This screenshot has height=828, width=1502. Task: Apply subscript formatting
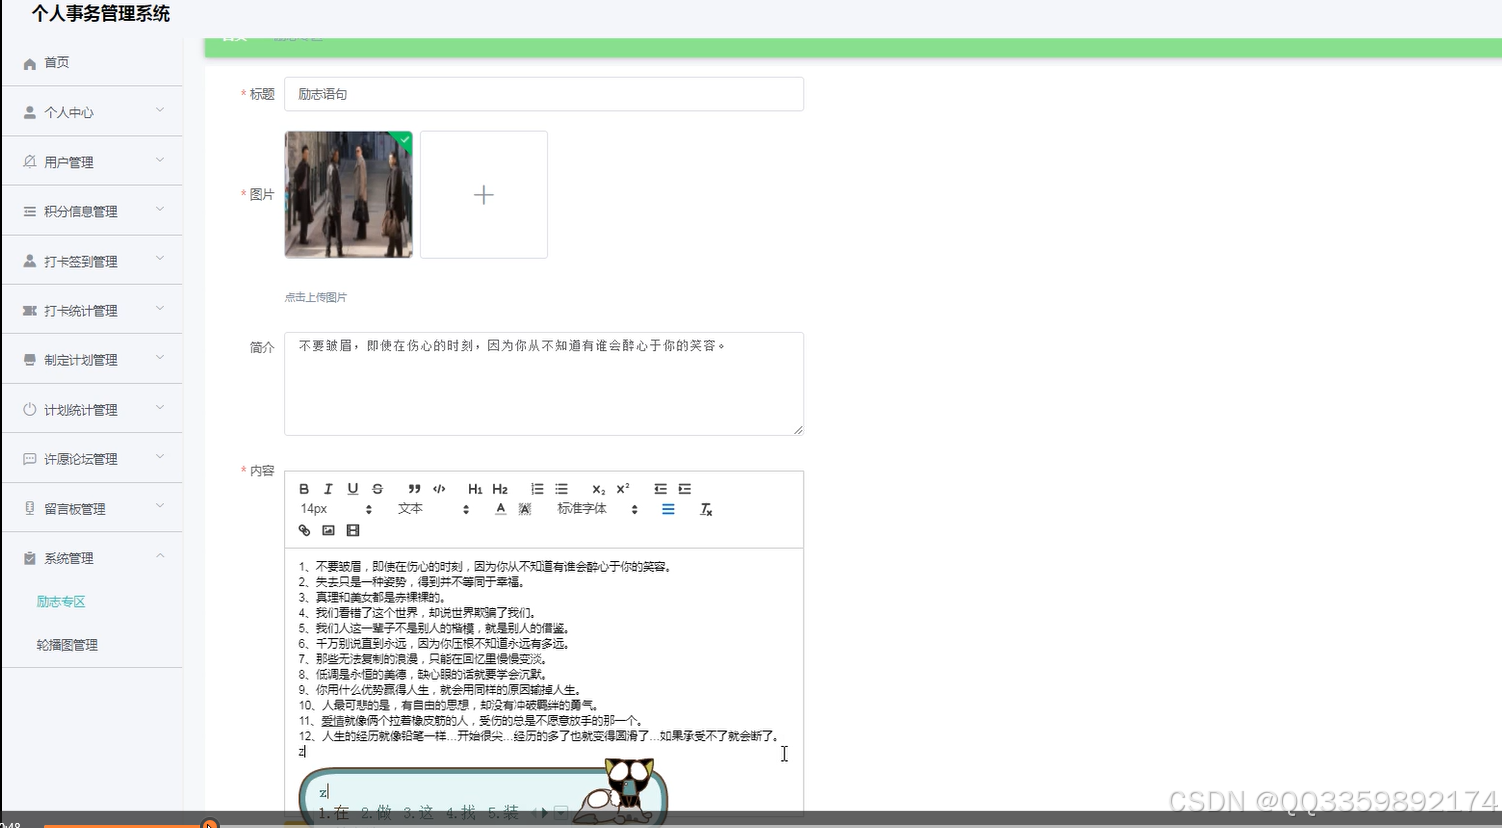(598, 489)
